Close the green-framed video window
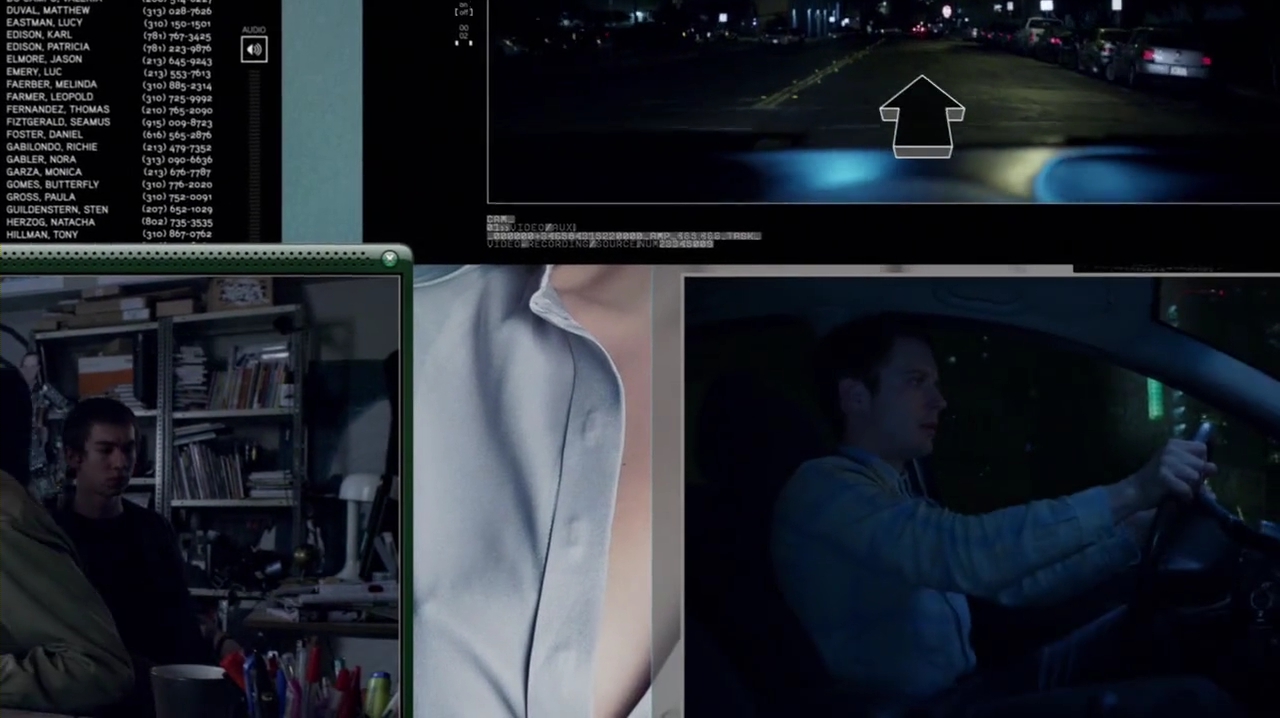 [x=389, y=259]
